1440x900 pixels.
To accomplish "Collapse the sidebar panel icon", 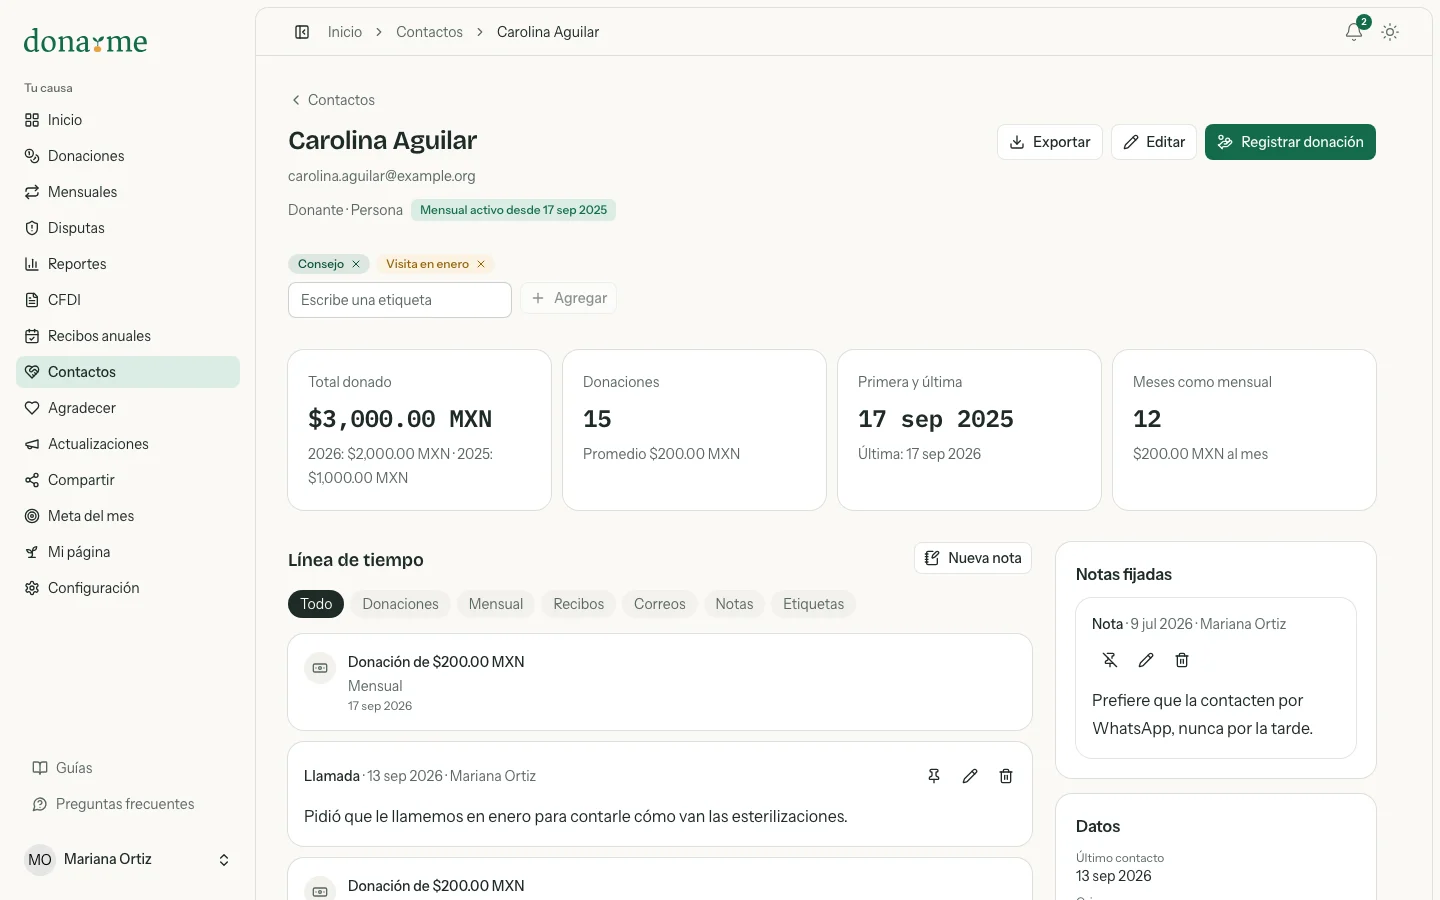I will click(302, 32).
